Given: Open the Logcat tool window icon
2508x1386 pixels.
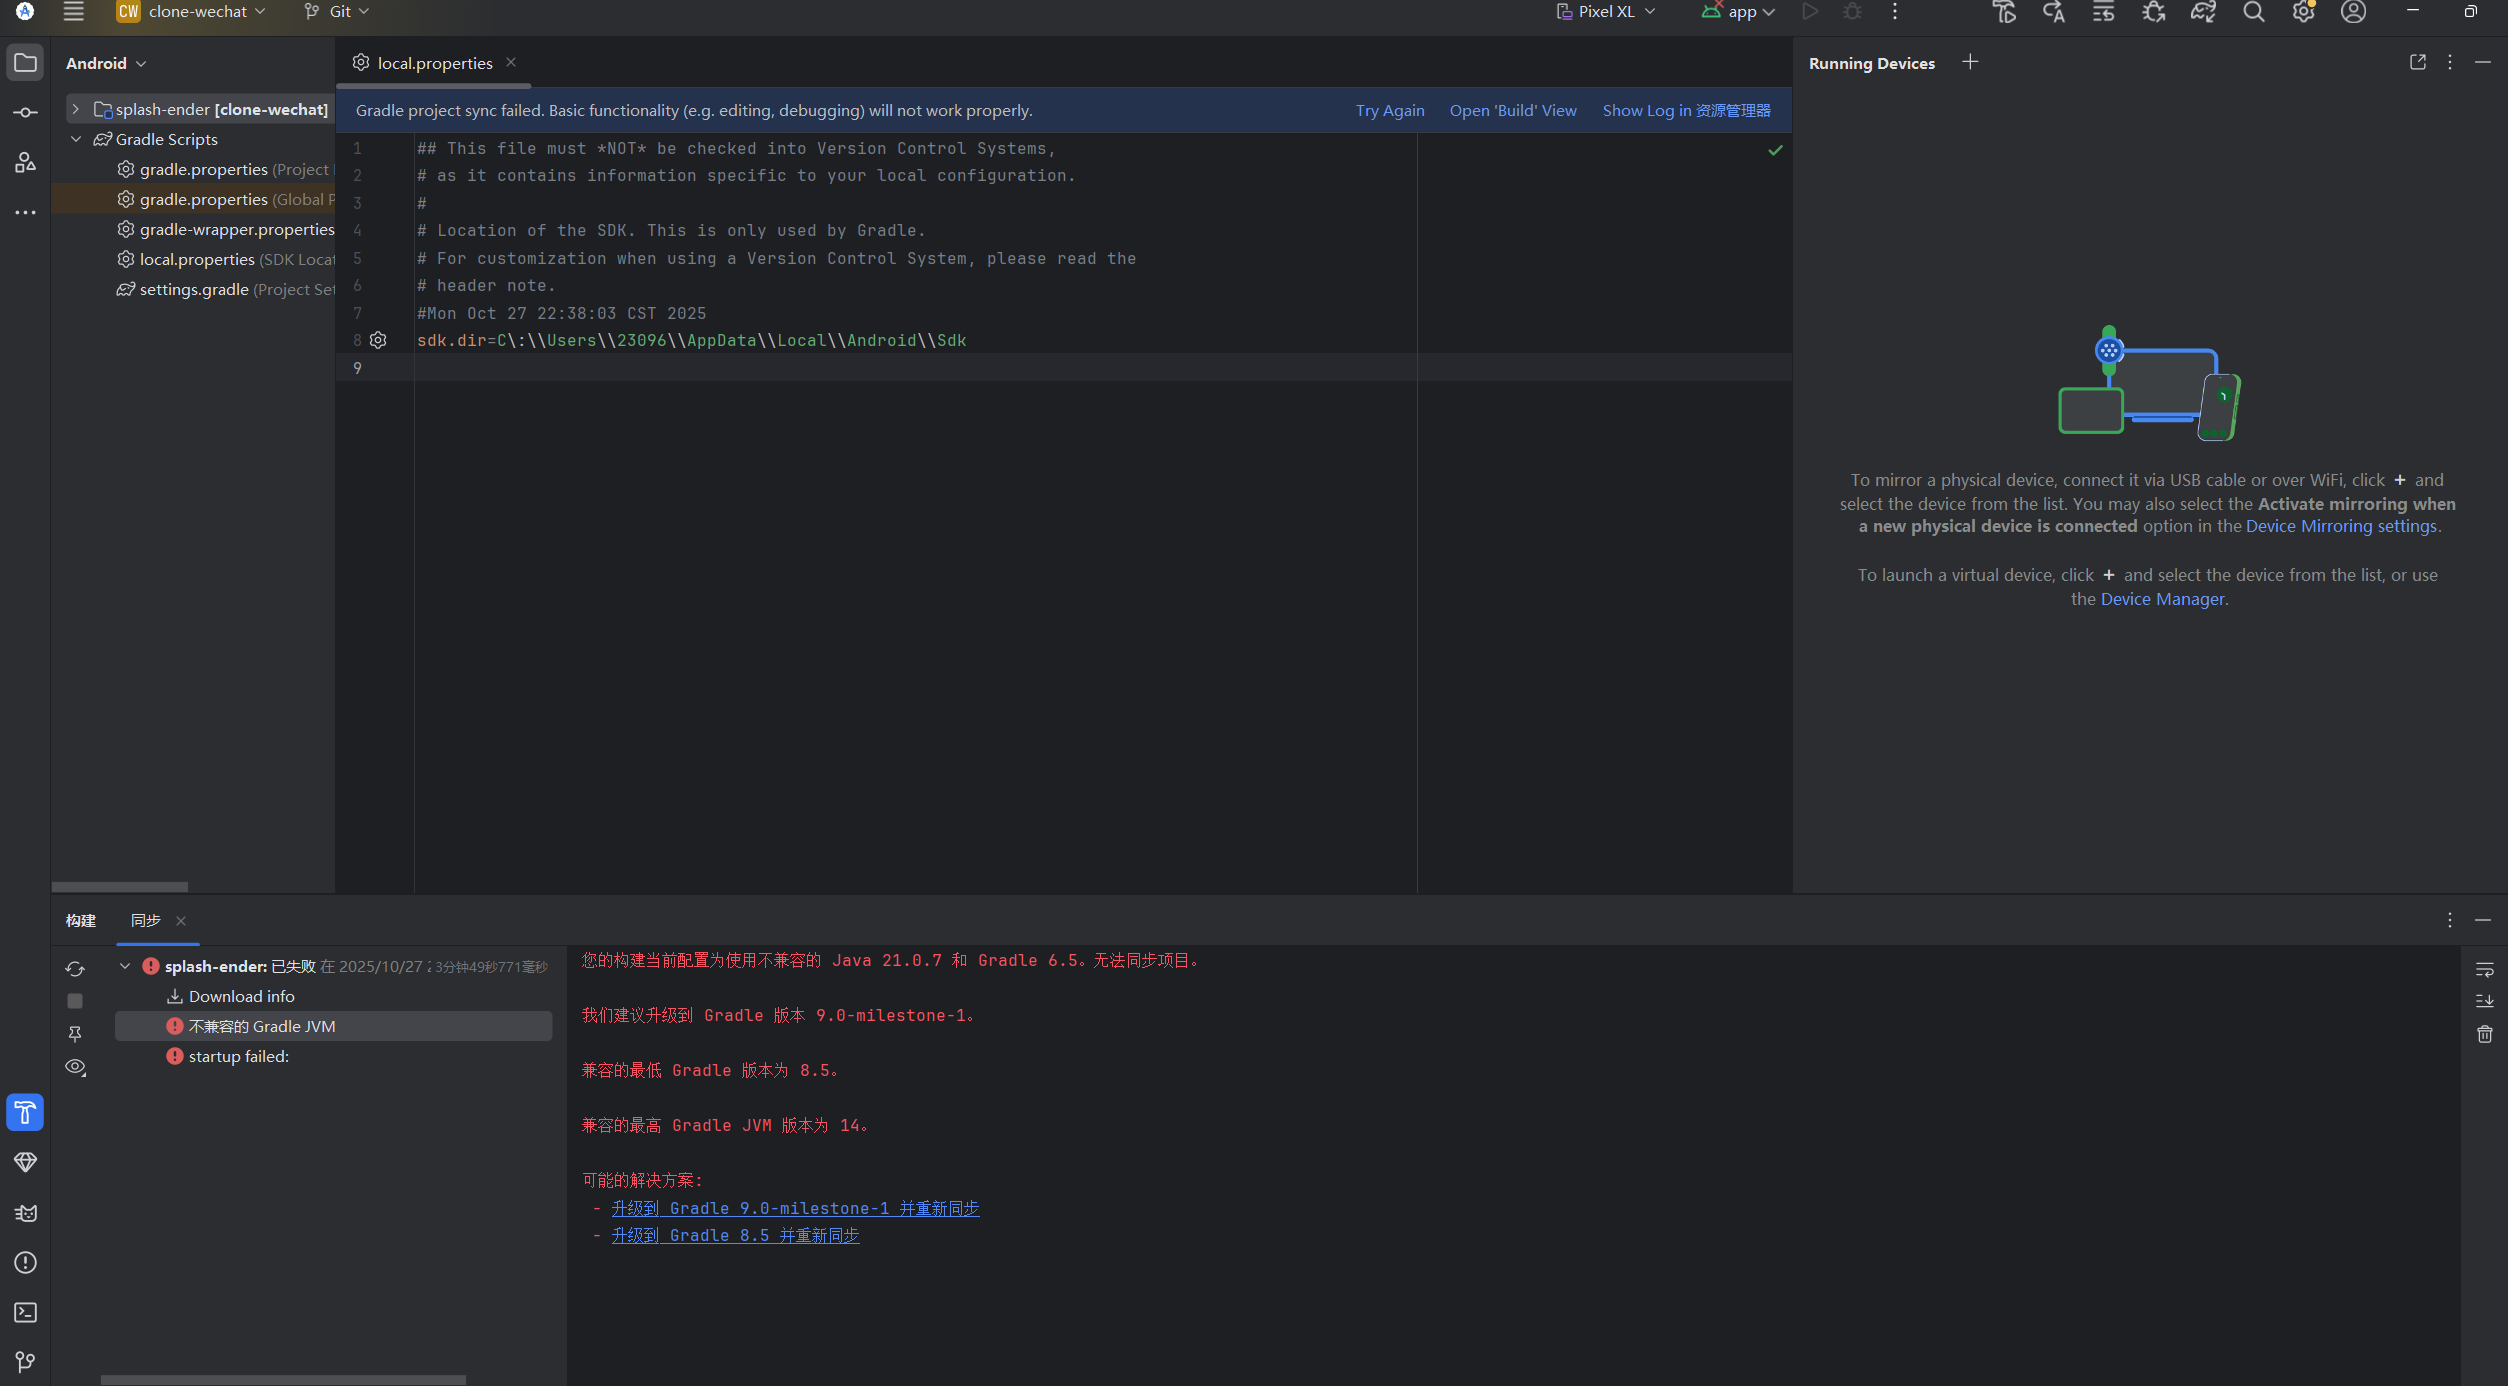Looking at the screenshot, I should (25, 1212).
